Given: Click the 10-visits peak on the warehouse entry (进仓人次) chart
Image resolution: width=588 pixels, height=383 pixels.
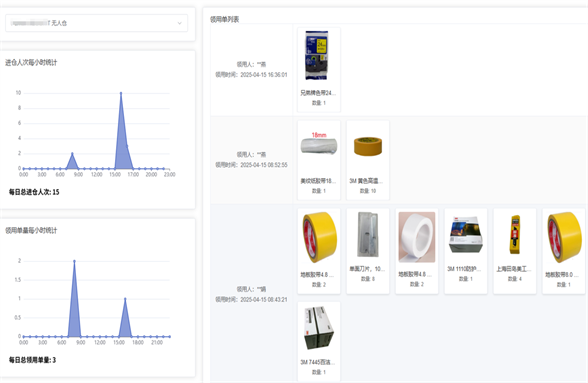Looking at the screenshot, I should (x=121, y=93).
